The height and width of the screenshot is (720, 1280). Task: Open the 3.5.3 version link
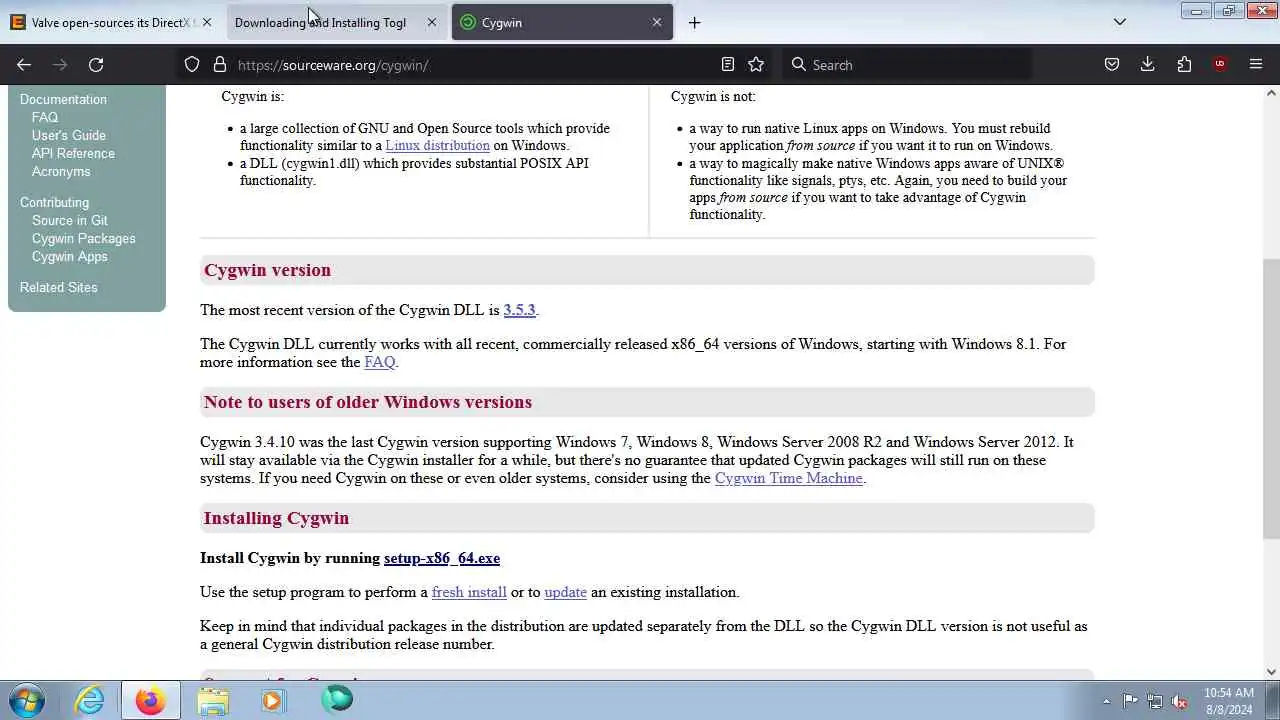(519, 310)
